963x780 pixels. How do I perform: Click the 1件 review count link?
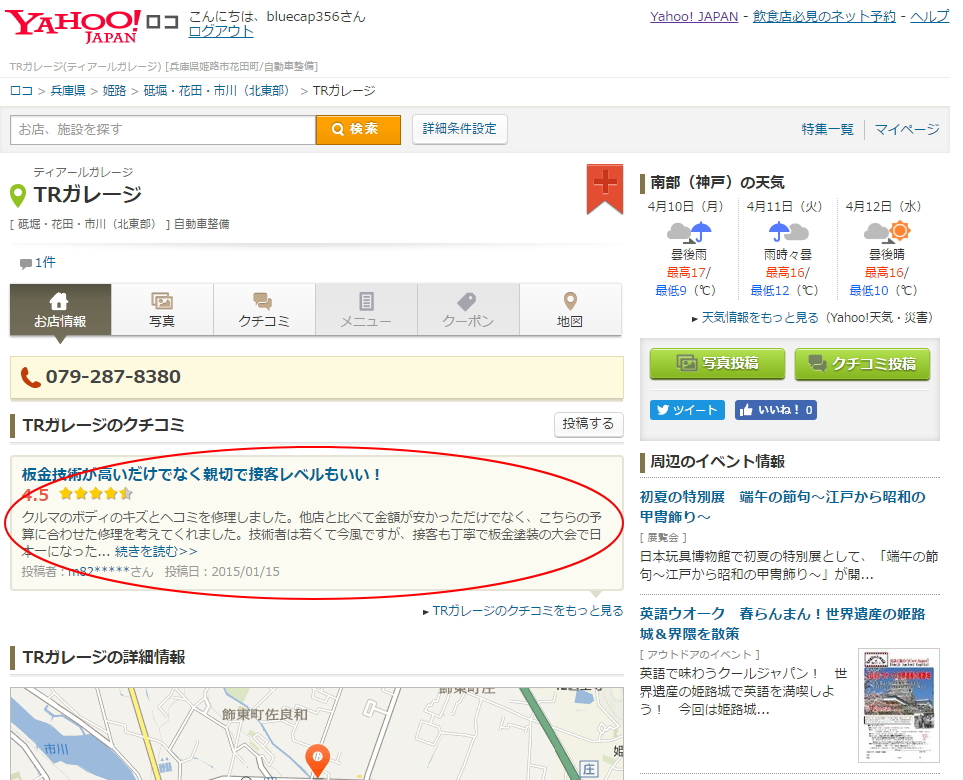coord(45,263)
